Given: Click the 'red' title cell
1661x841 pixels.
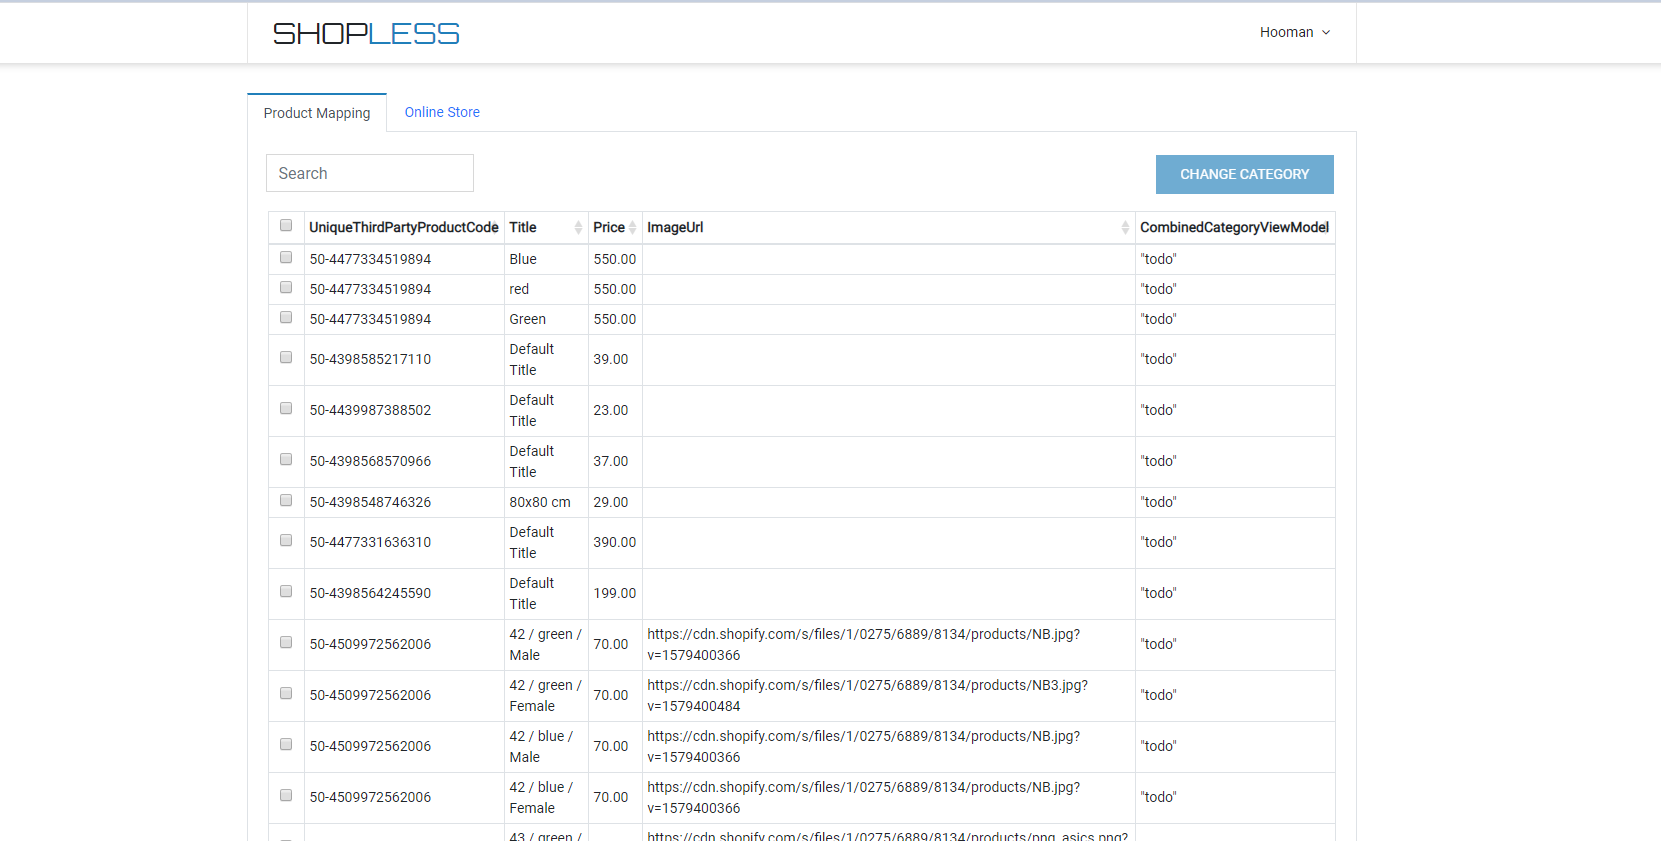Looking at the screenshot, I should click(x=546, y=289).
